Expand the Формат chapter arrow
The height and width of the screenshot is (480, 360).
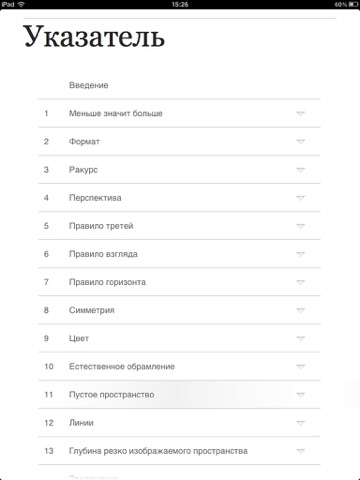300,142
